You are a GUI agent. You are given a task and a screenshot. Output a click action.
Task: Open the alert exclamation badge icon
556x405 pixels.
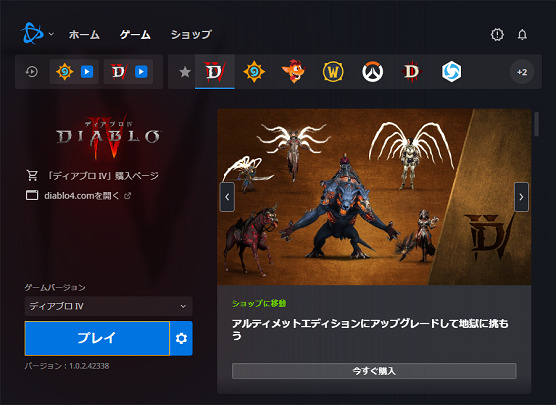(497, 34)
